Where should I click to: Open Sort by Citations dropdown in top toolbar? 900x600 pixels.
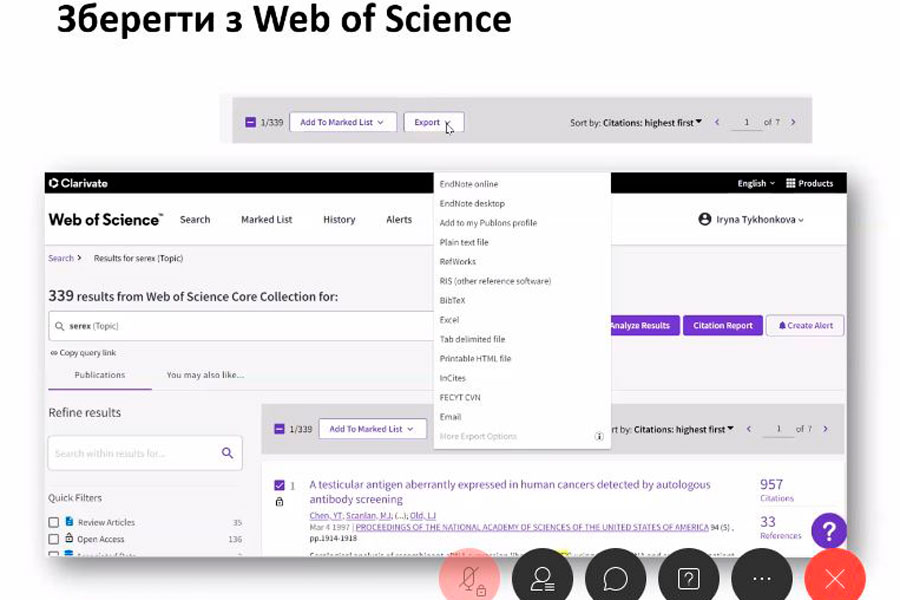636,122
